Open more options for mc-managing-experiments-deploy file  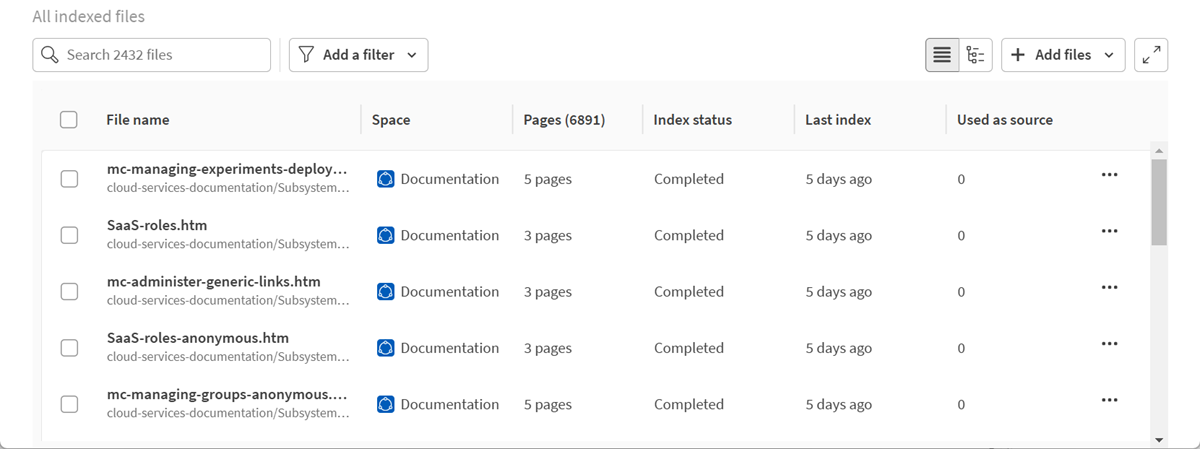tap(1108, 175)
